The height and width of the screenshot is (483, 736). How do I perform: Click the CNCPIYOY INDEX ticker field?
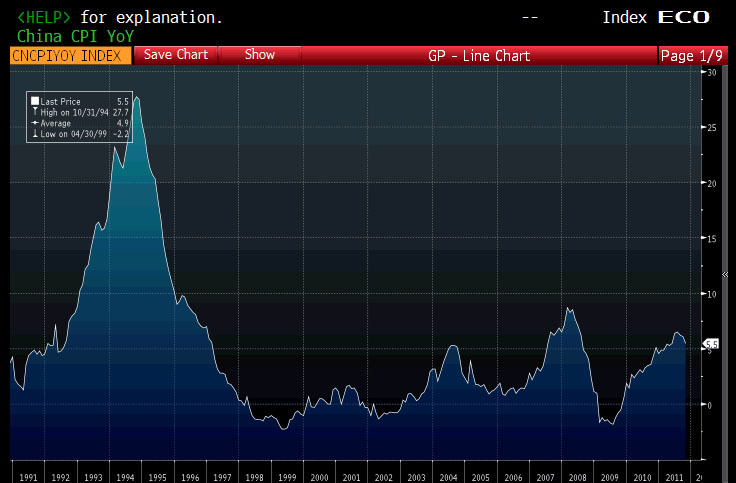(x=70, y=56)
